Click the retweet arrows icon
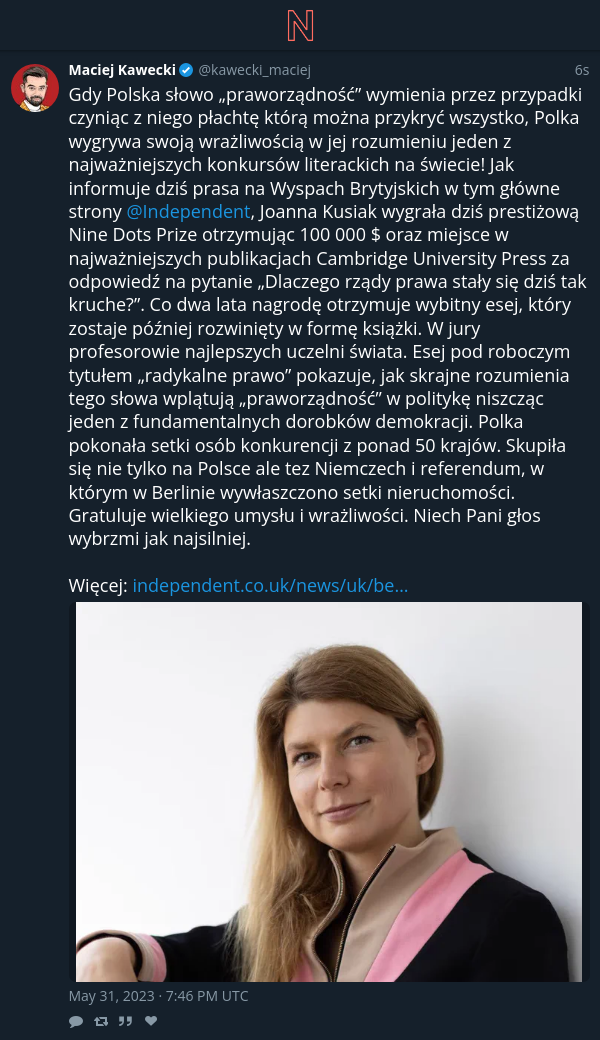 click(101, 1021)
